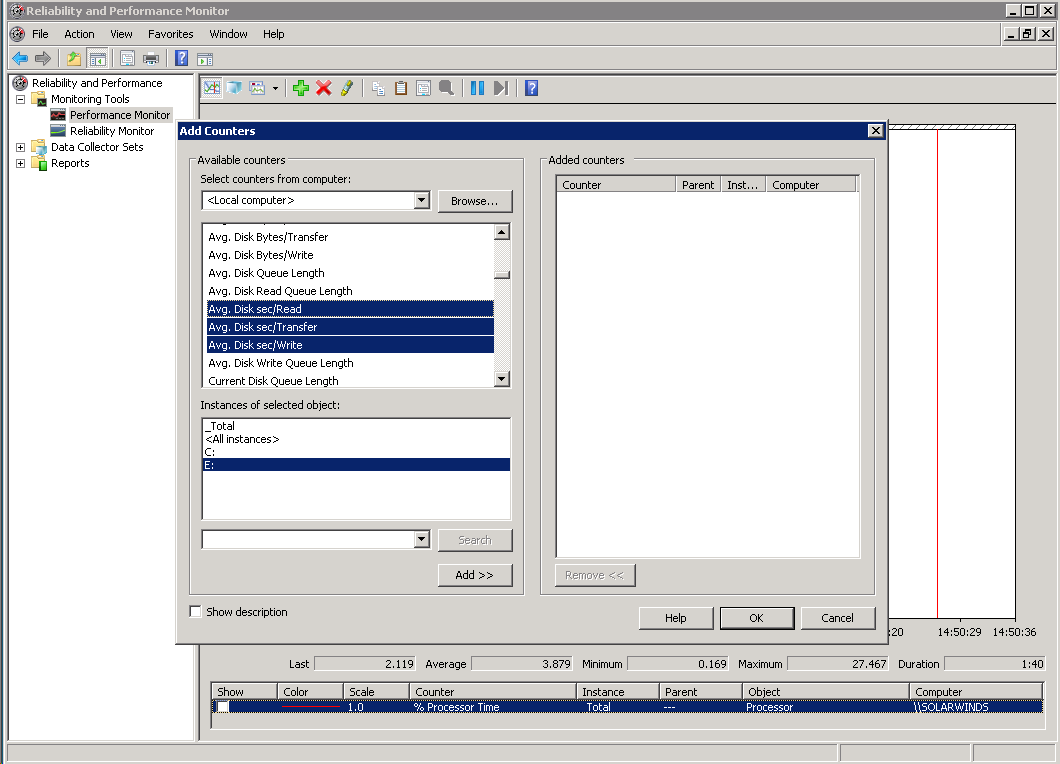Expand the Data Collector Sets node

[20, 147]
